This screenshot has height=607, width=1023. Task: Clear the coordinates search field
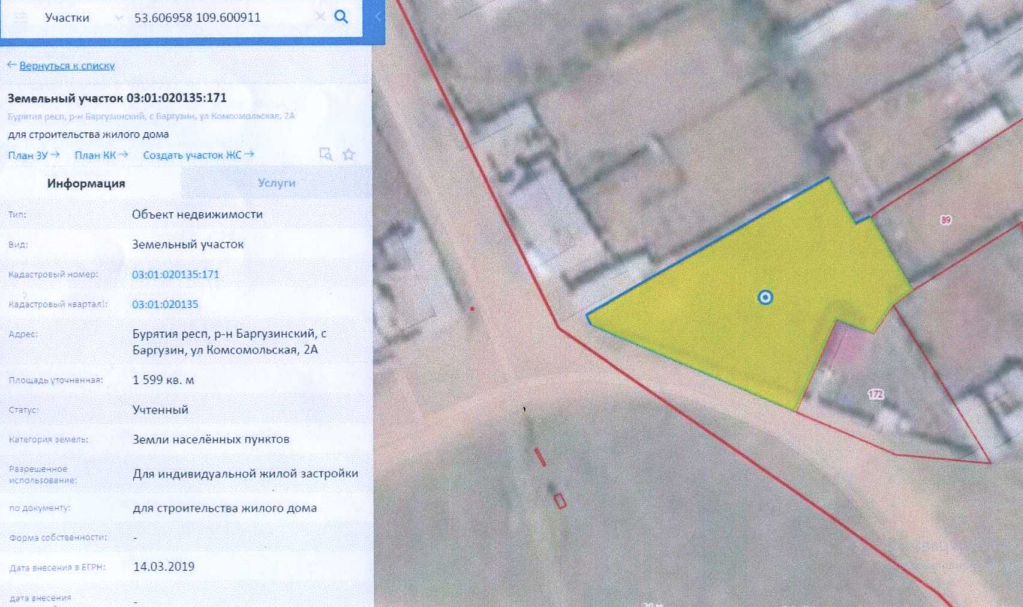pos(319,17)
